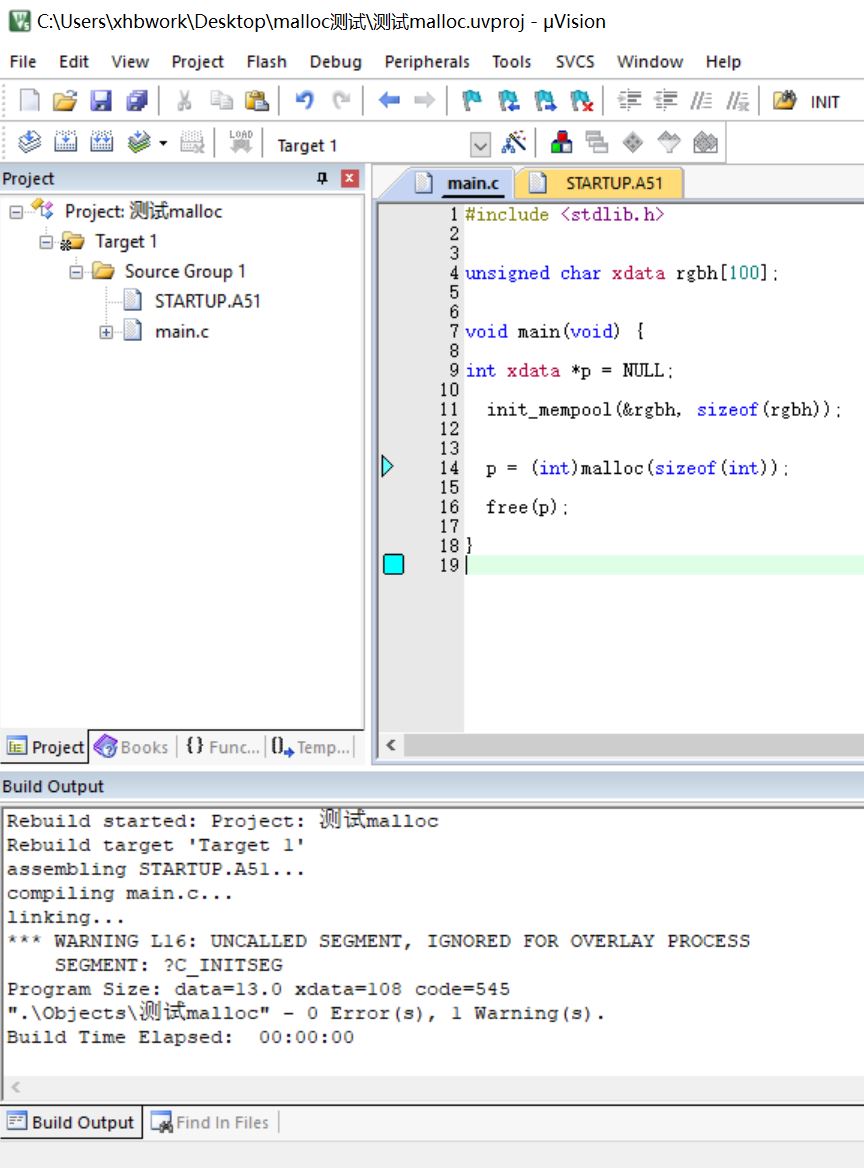This screenshot has width=864, height=1168.
Task: Open Options for Target wand icon
Action: [514, 143]
